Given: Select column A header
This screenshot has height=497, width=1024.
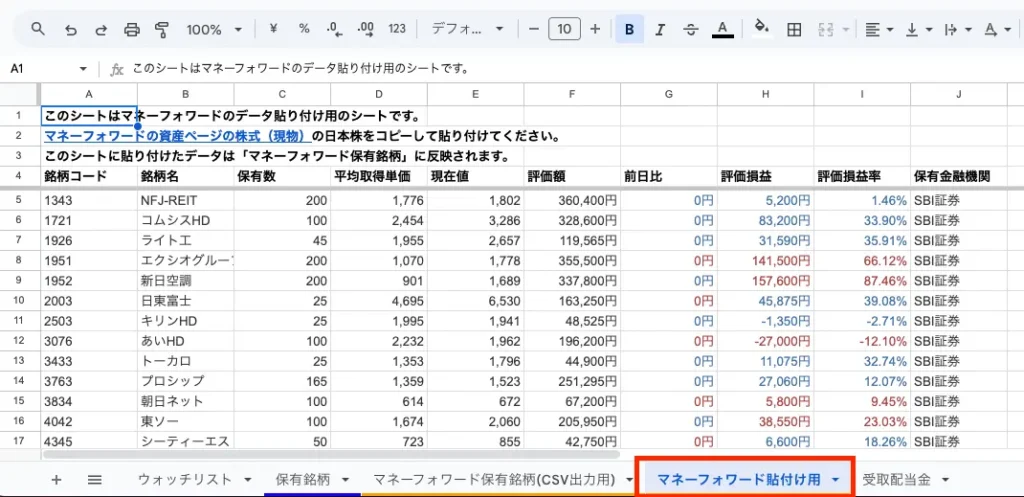Looking at the screenshot, I should pos(89,94).
